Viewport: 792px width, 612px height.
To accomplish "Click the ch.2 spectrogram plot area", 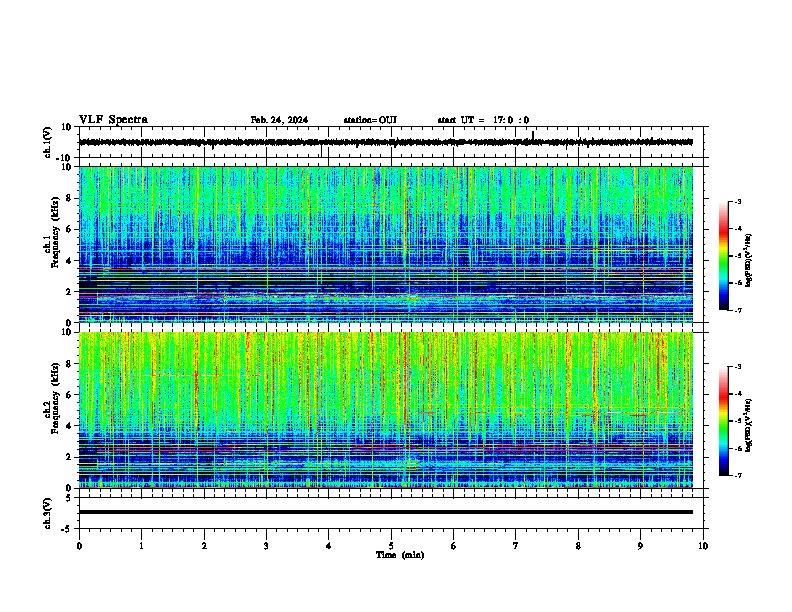I will tap(386, 410).
